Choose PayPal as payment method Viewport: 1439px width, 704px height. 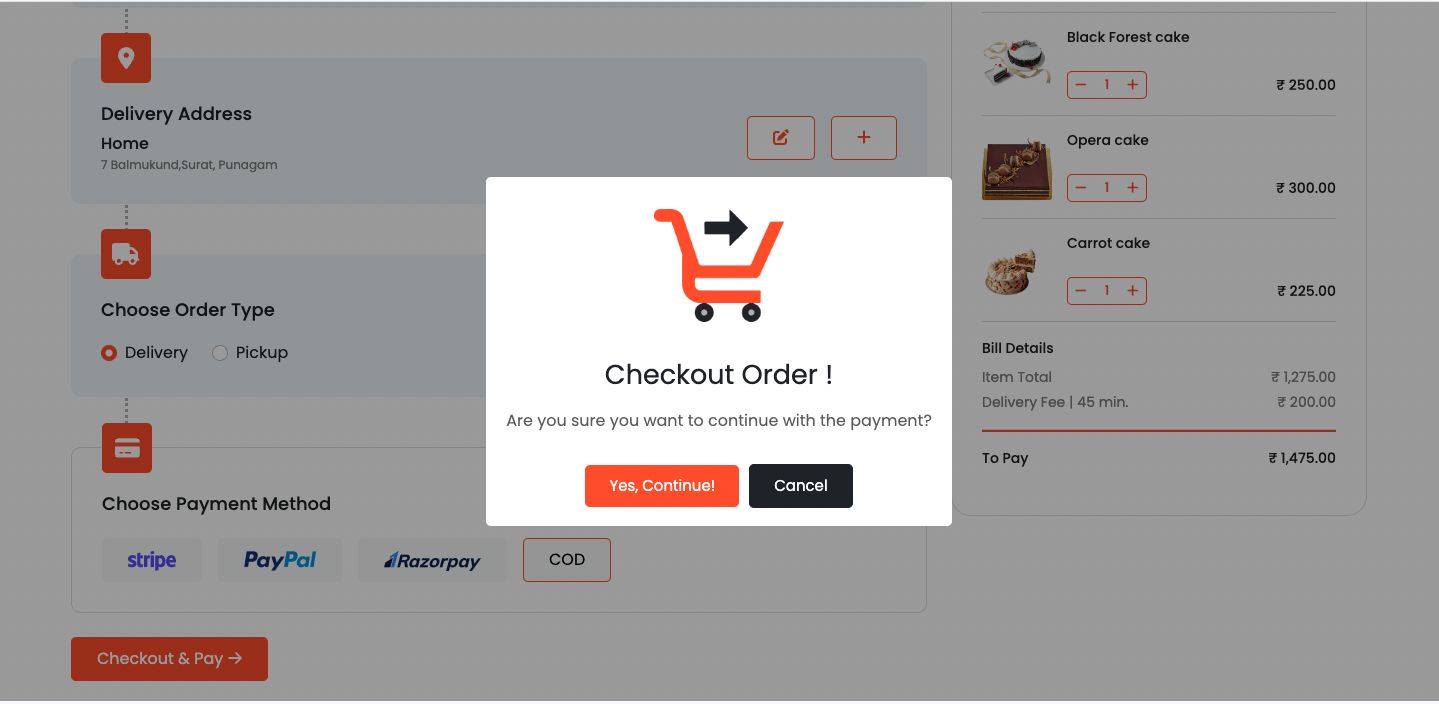280,560
